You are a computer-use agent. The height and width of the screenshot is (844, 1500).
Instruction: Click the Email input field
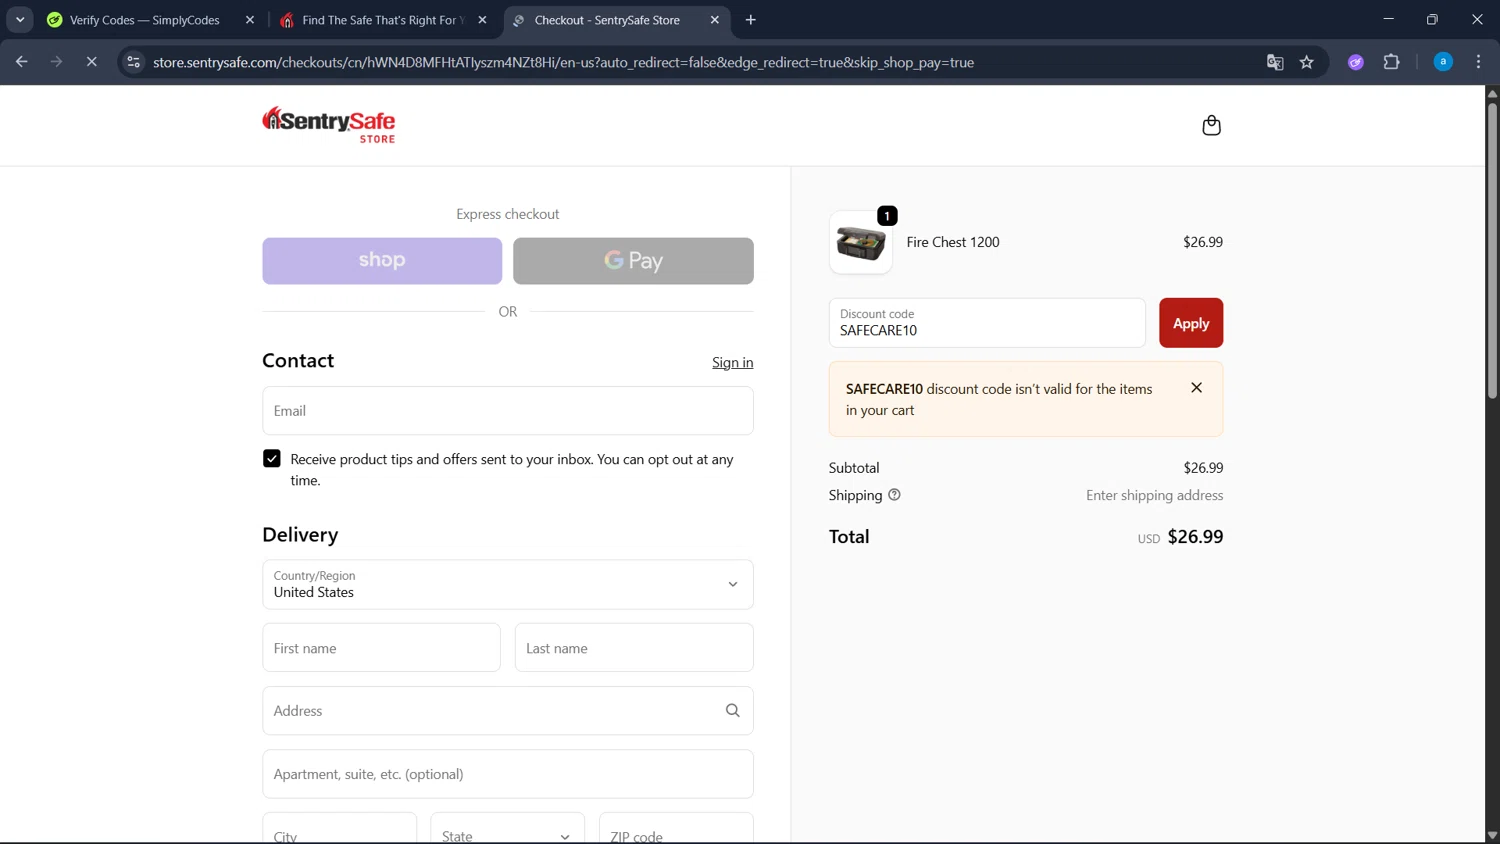(x=508, y=411)
